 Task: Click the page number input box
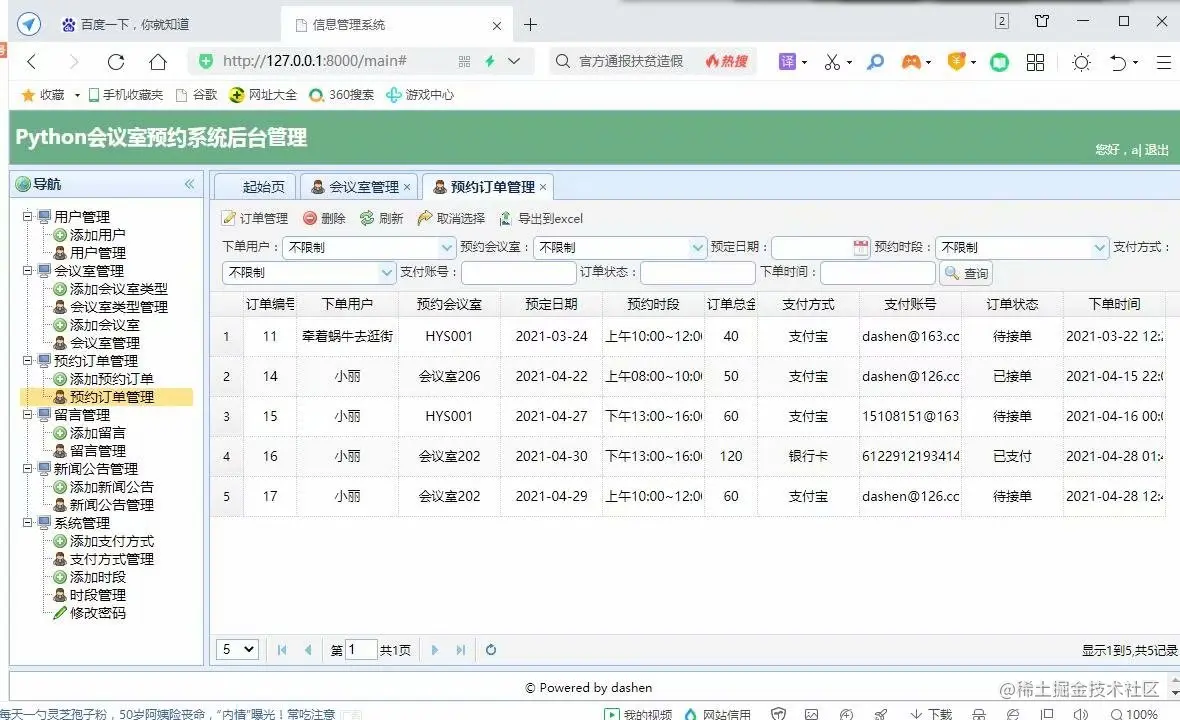point(361,649)
